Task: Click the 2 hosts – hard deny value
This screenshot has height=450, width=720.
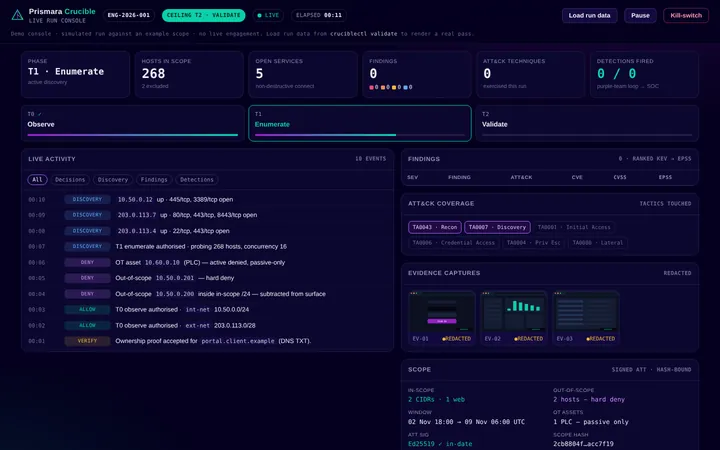Action: pyautogui.click(x=589, y=399)
